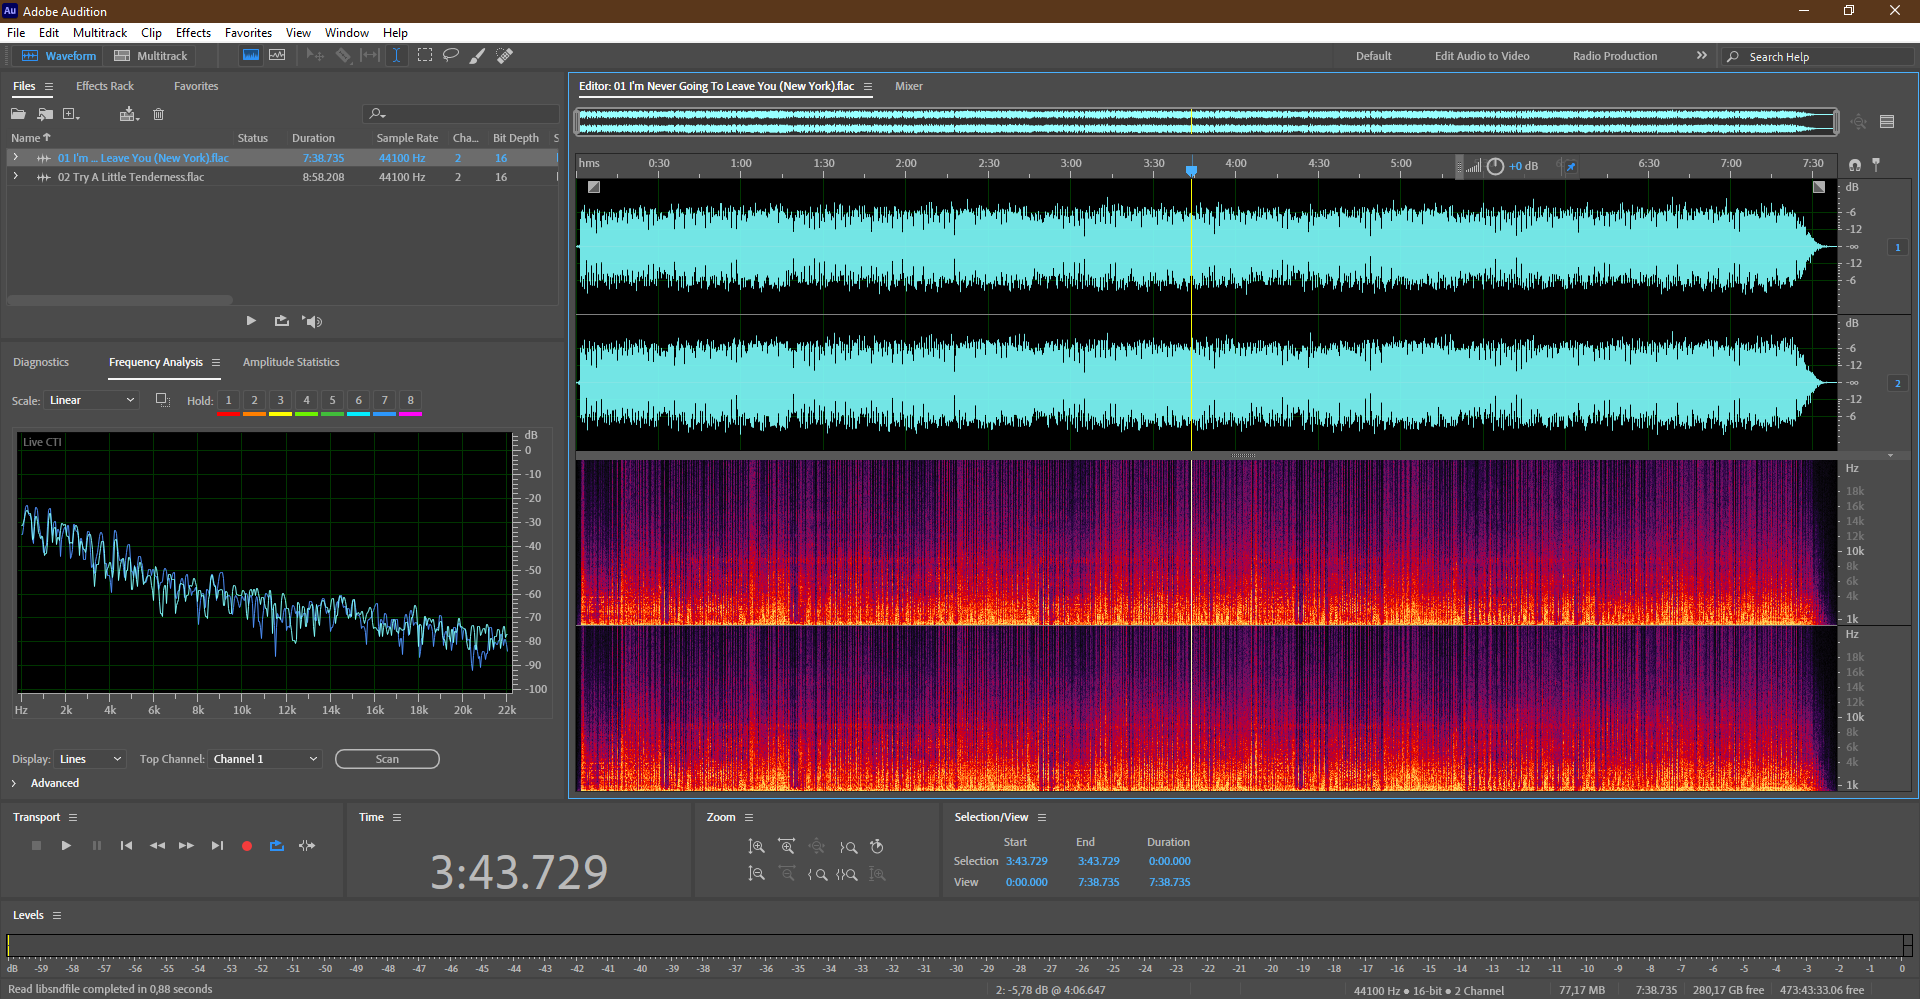Click the Files panel horizontal scrollbar
Viewport: 1920px width, 999px height.
[120, 300]
